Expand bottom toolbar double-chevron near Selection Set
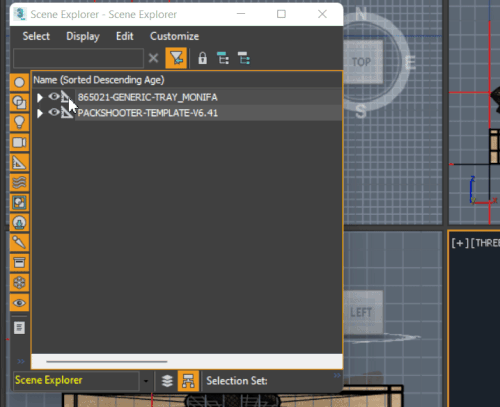This screenshot has height=407, width=500. 337,375
